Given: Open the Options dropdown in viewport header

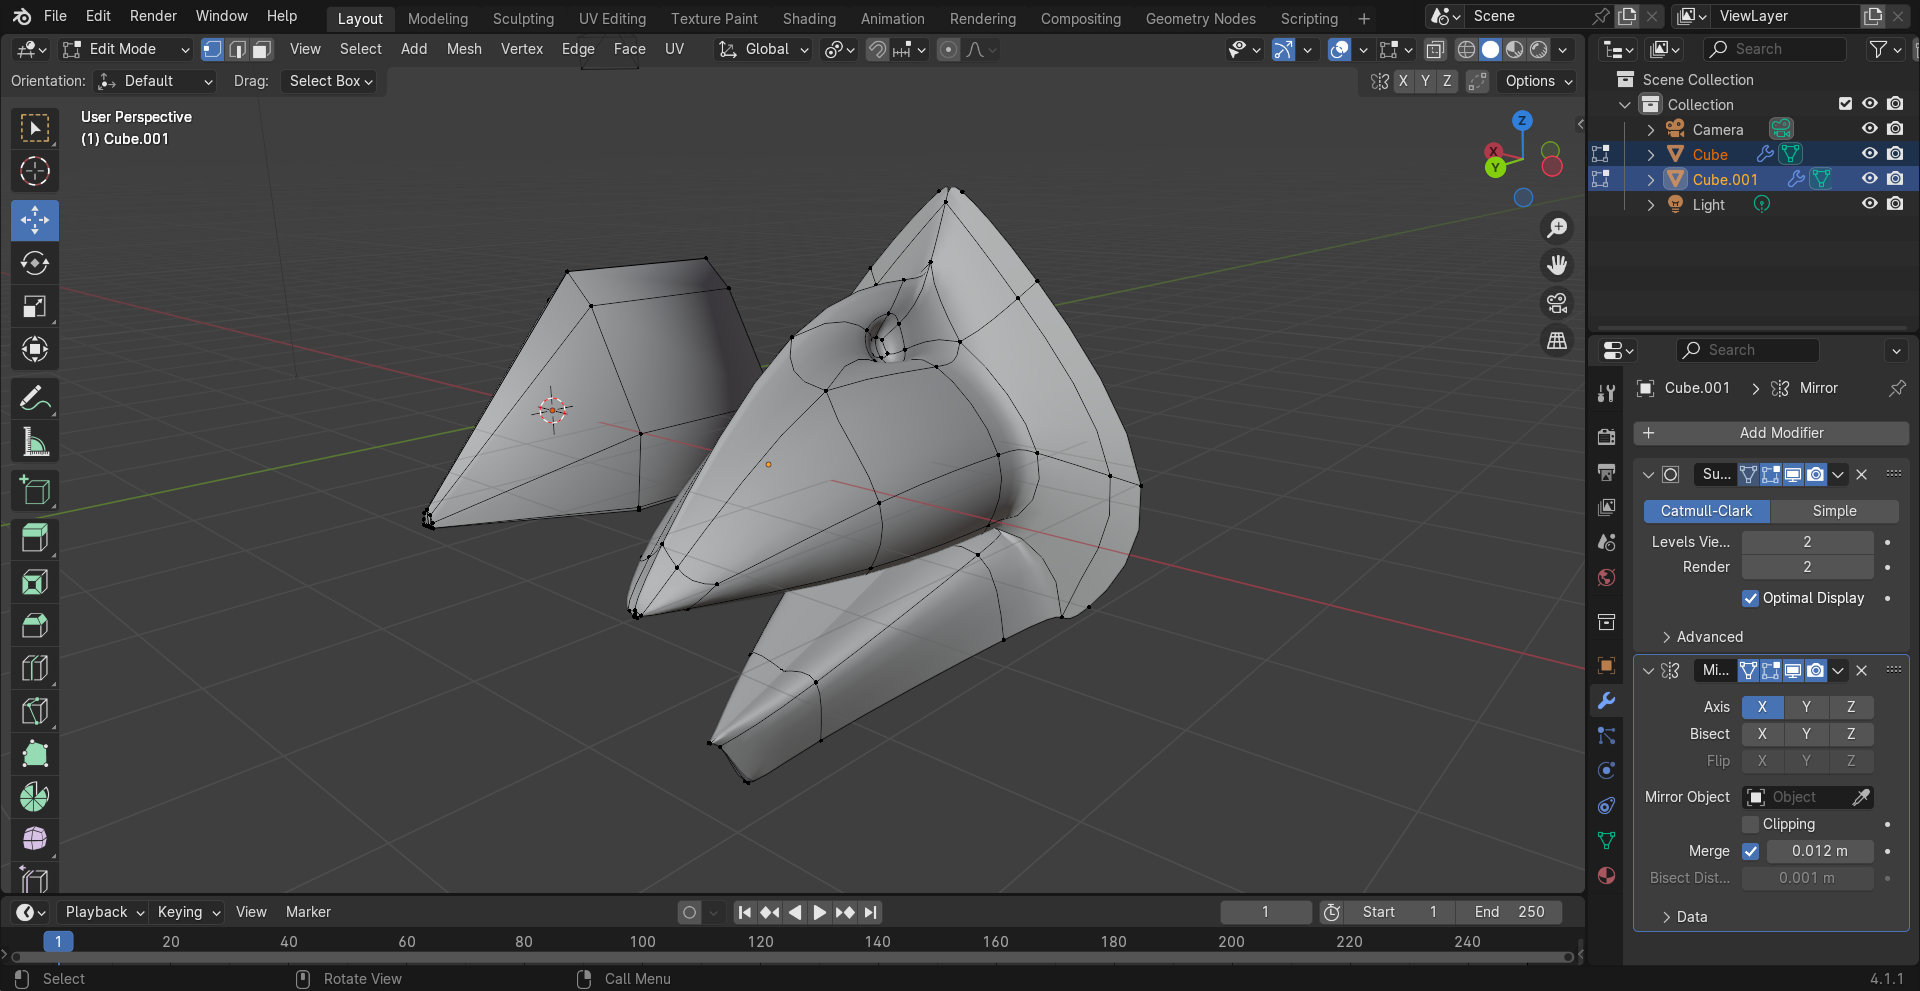Looking at the screenshot, I should tap(1538, 81).
